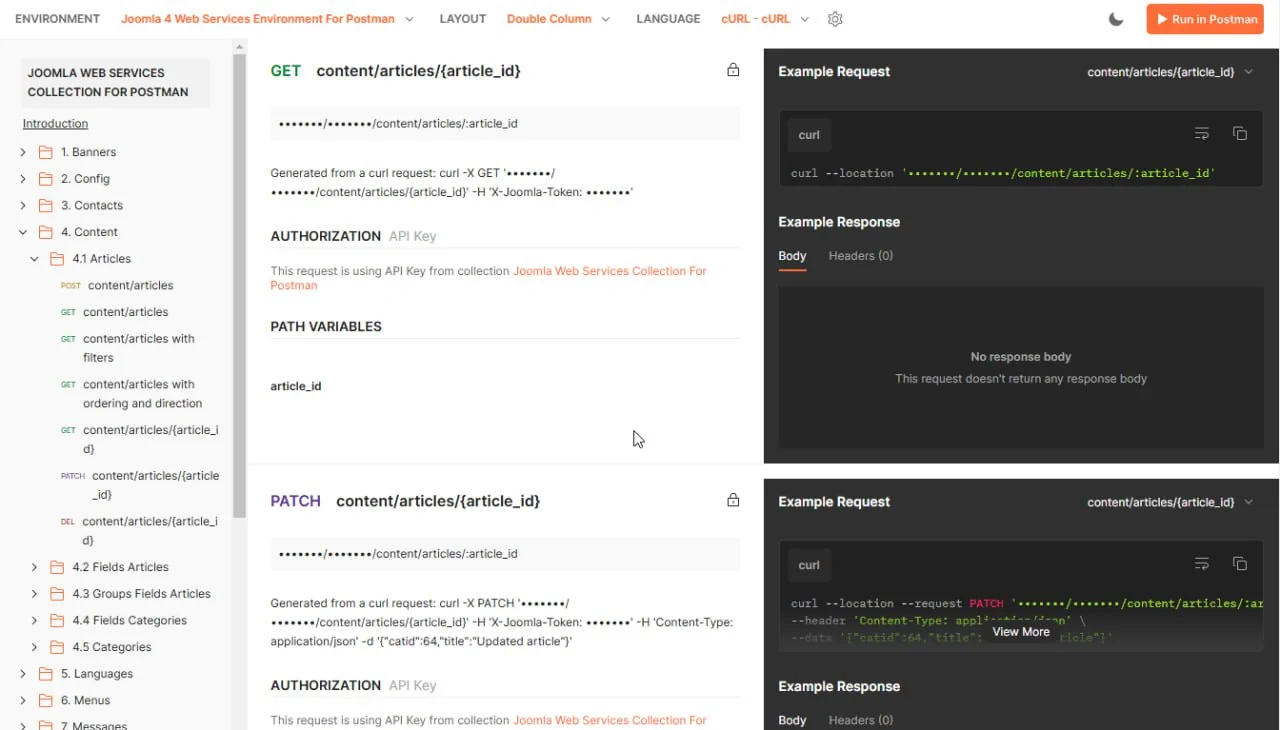1280x730 pixels.
Task: Click the lock icon beside the PATCH request title
Action: (733, 500)
